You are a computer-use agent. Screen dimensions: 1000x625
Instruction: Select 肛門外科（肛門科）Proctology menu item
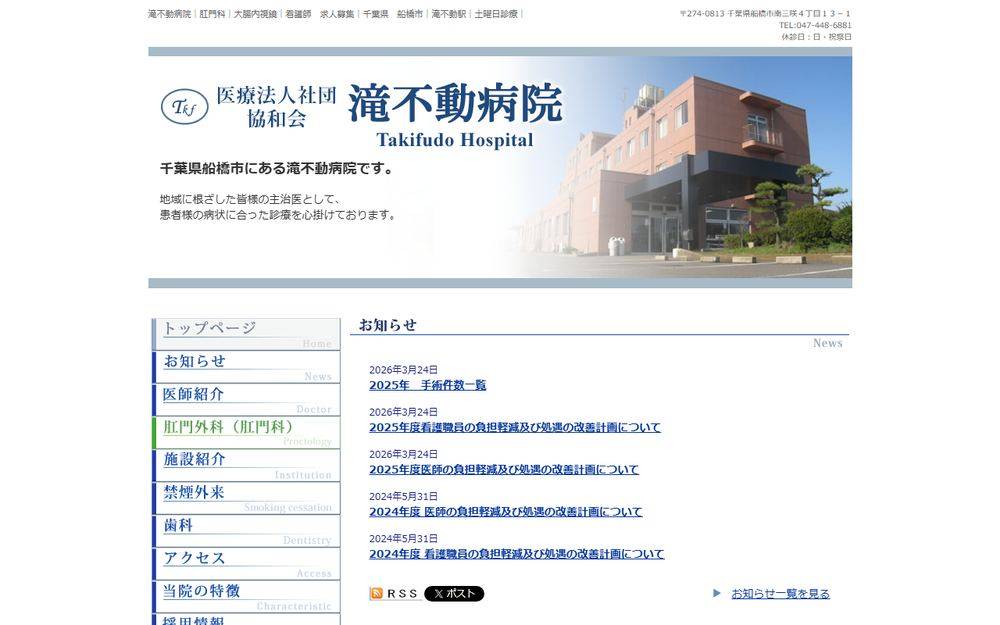click(246, 433)
